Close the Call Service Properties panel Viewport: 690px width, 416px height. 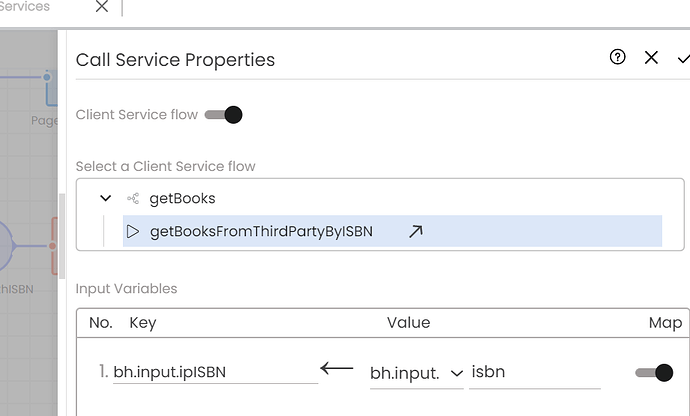[651, 57]
